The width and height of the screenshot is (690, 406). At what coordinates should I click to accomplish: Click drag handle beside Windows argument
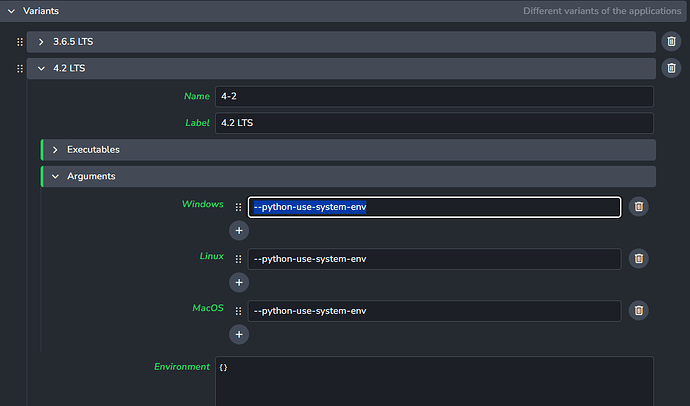point(238,207)
